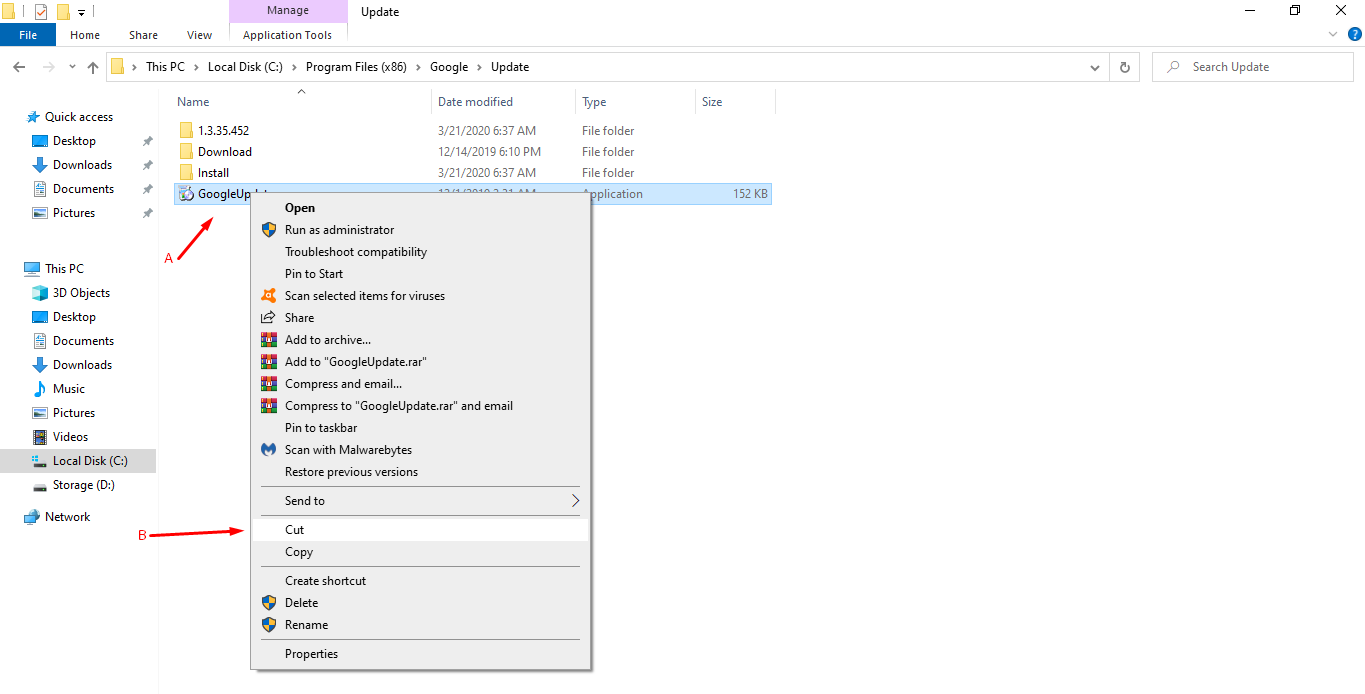Click the GoogleUpdate application icon
Image resolution: width=1365 pixels, height=694 pixels.
pyautogui.click(x=186, y=194)
